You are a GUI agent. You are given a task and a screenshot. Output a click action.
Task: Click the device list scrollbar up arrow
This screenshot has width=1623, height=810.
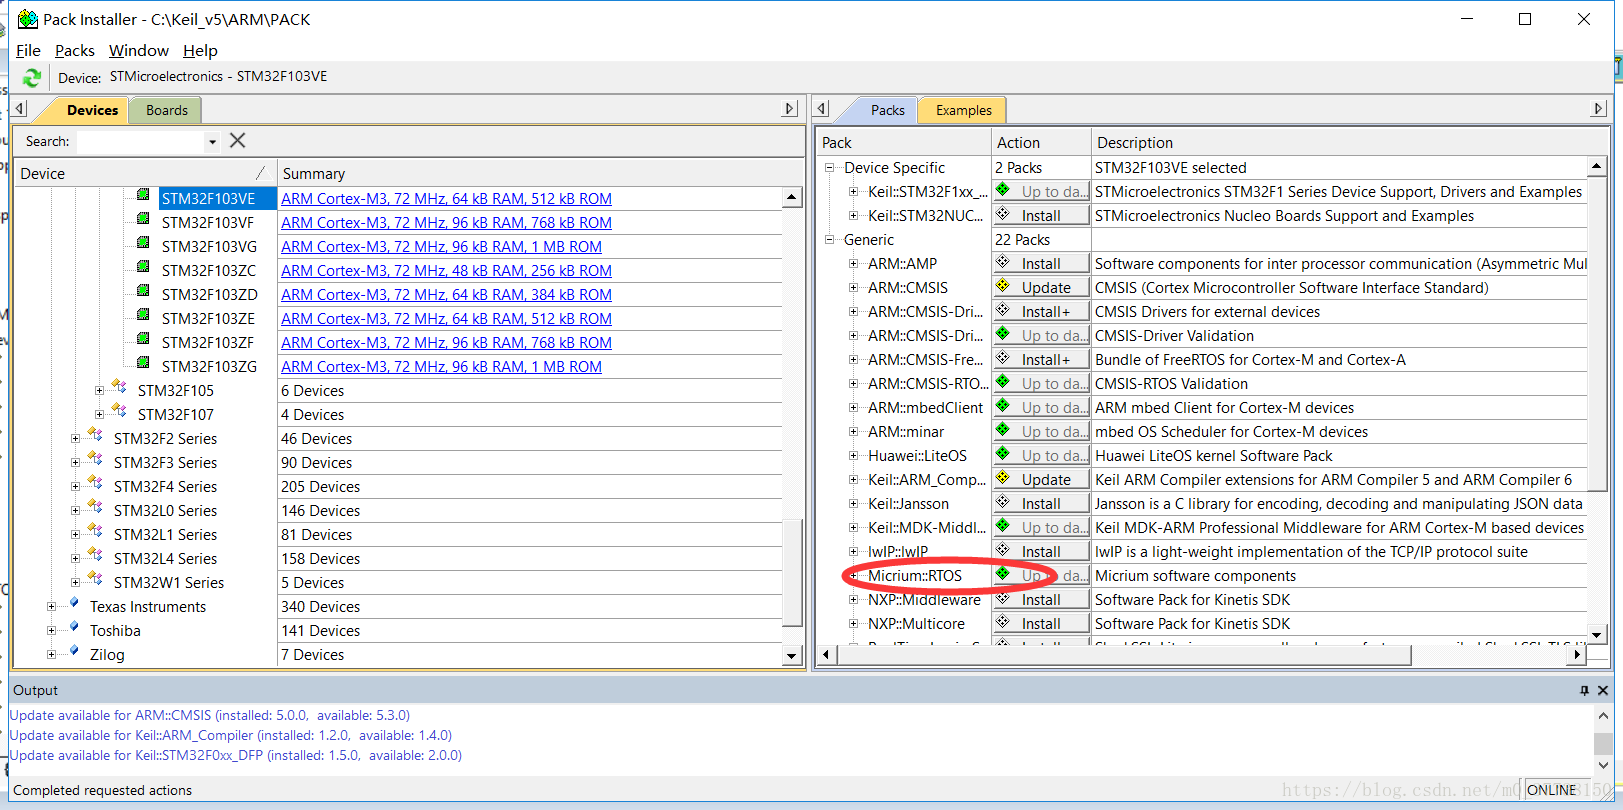pos(792,197)
